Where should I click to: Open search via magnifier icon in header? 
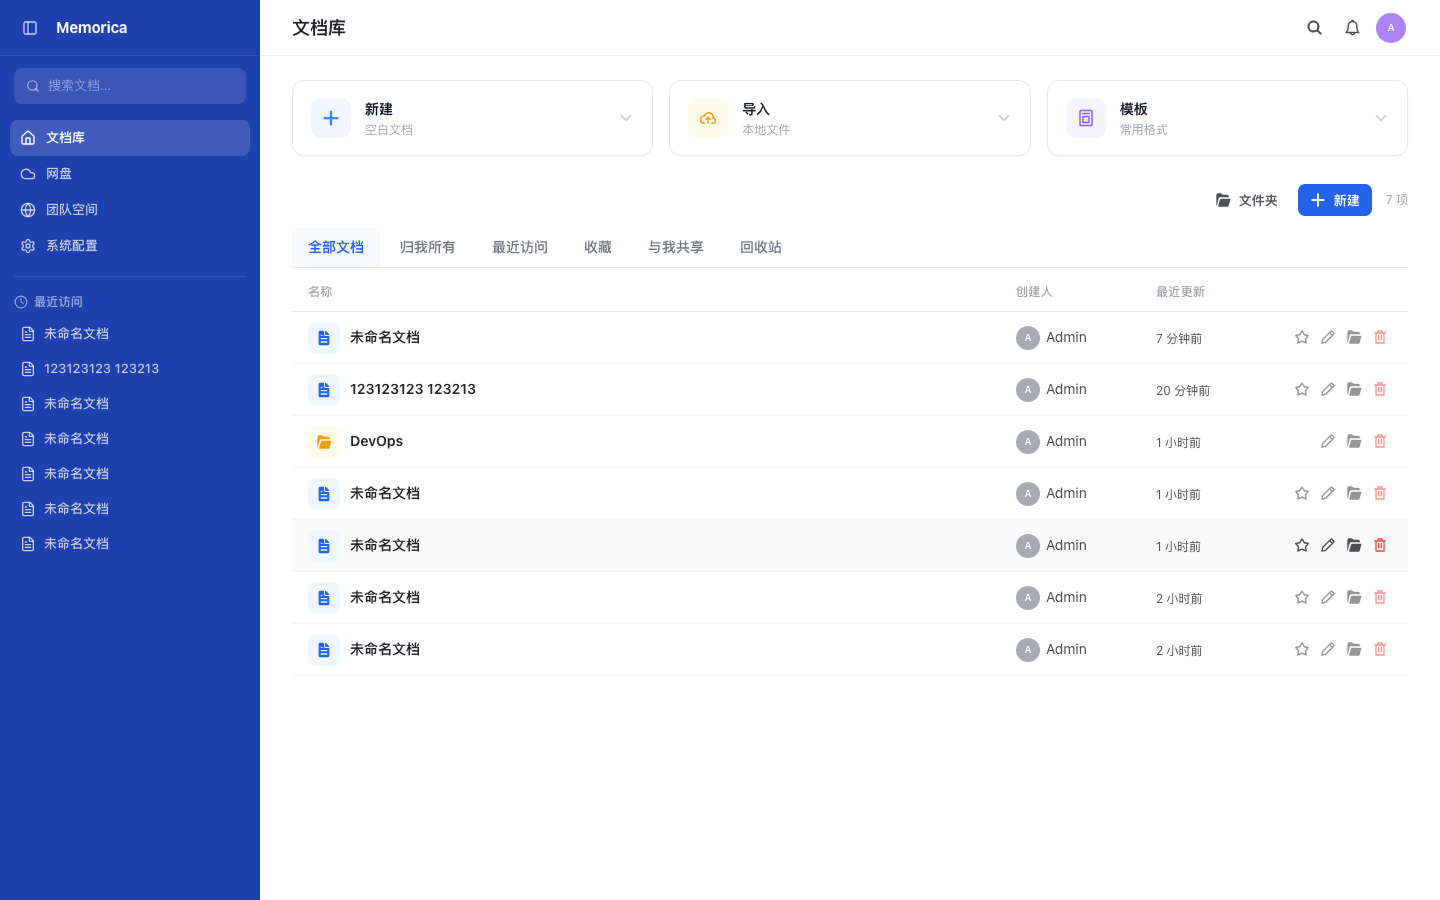(1315, 28)
